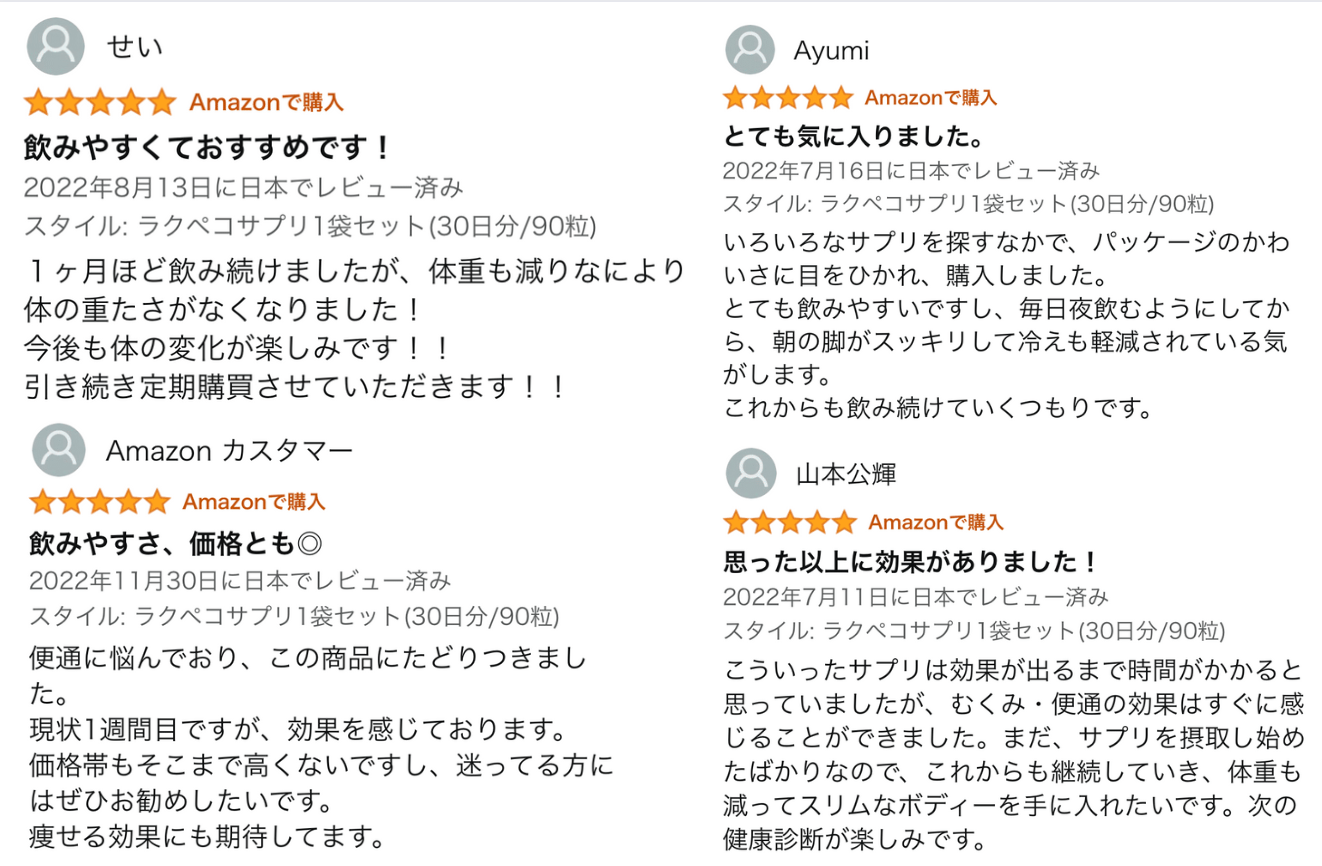This screenshot has height=866, width=1322.
Task: Click the Amazonで購入 badge under Amazon カスタマー
Action: pyautogui.click(x=254, y=502)
